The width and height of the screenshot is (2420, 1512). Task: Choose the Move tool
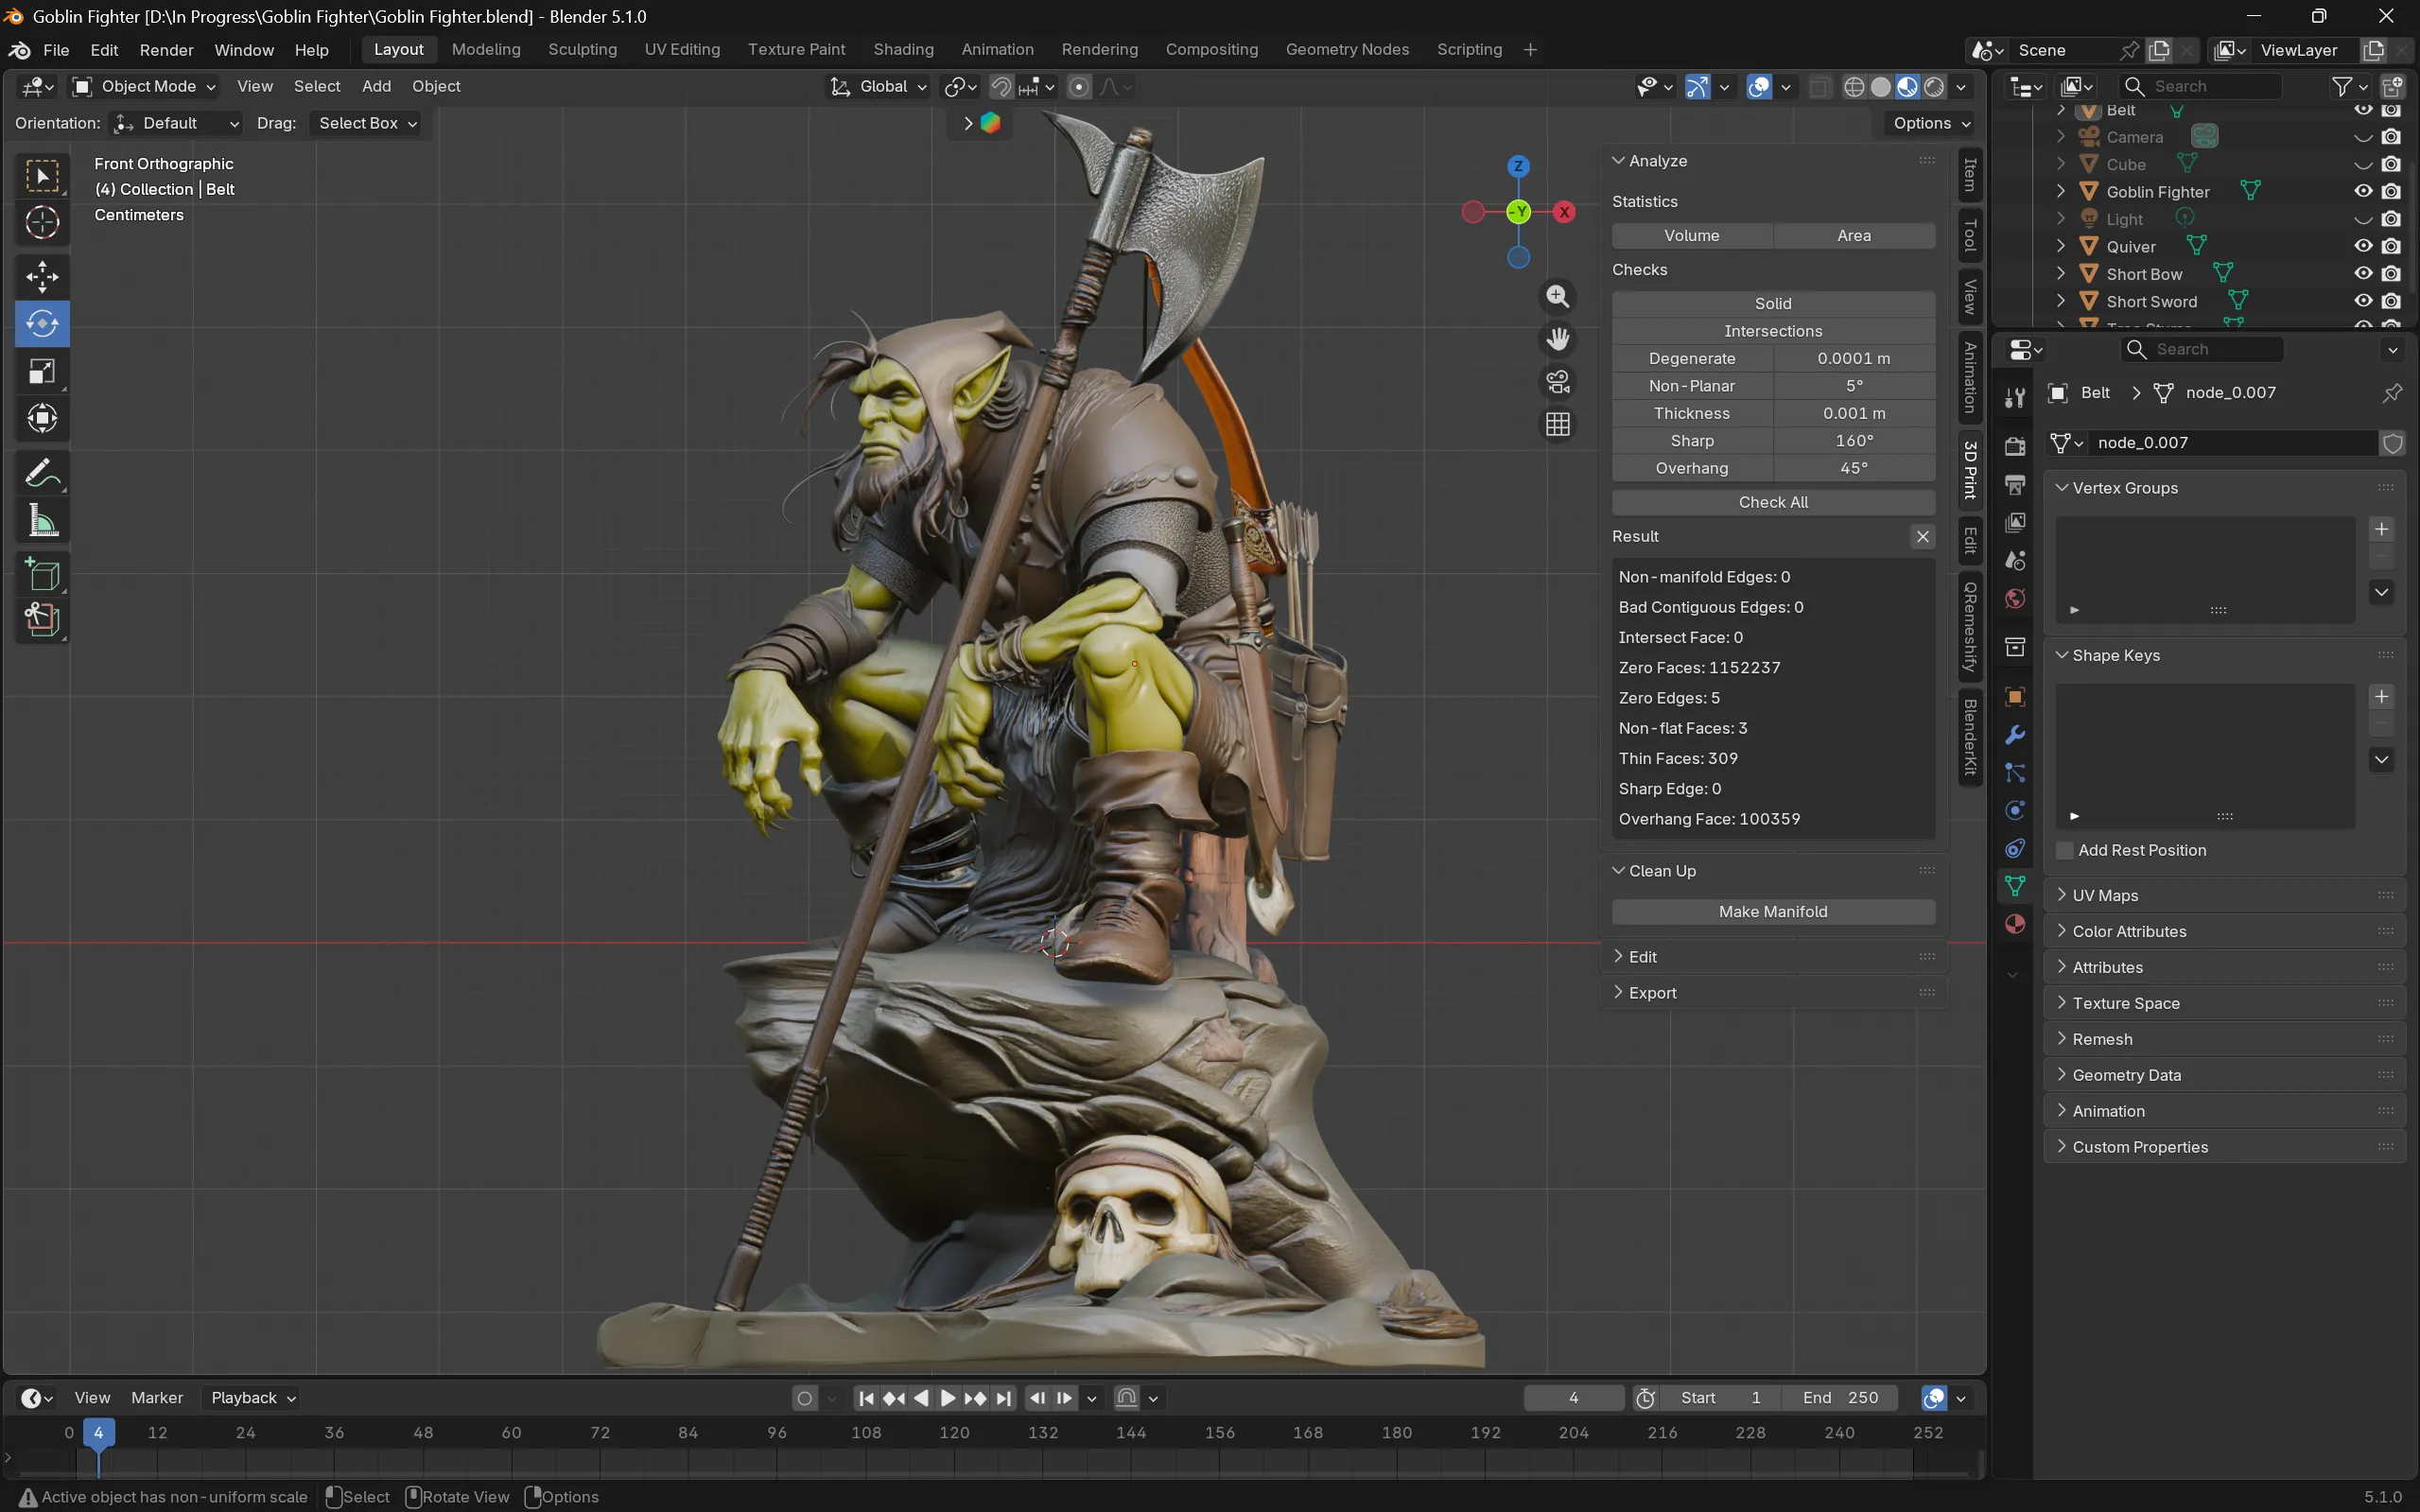pos(42,276)
